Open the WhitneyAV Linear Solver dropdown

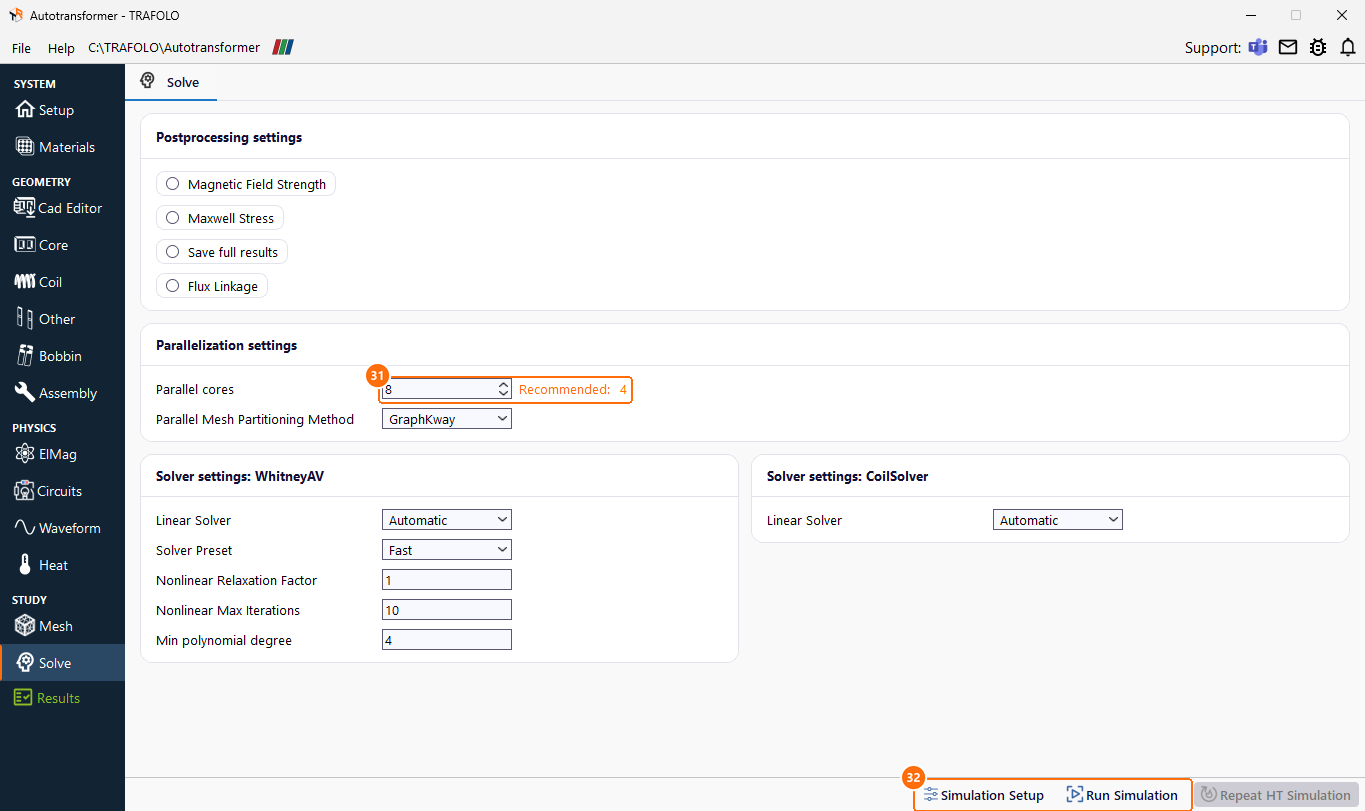tap(447, 520)
